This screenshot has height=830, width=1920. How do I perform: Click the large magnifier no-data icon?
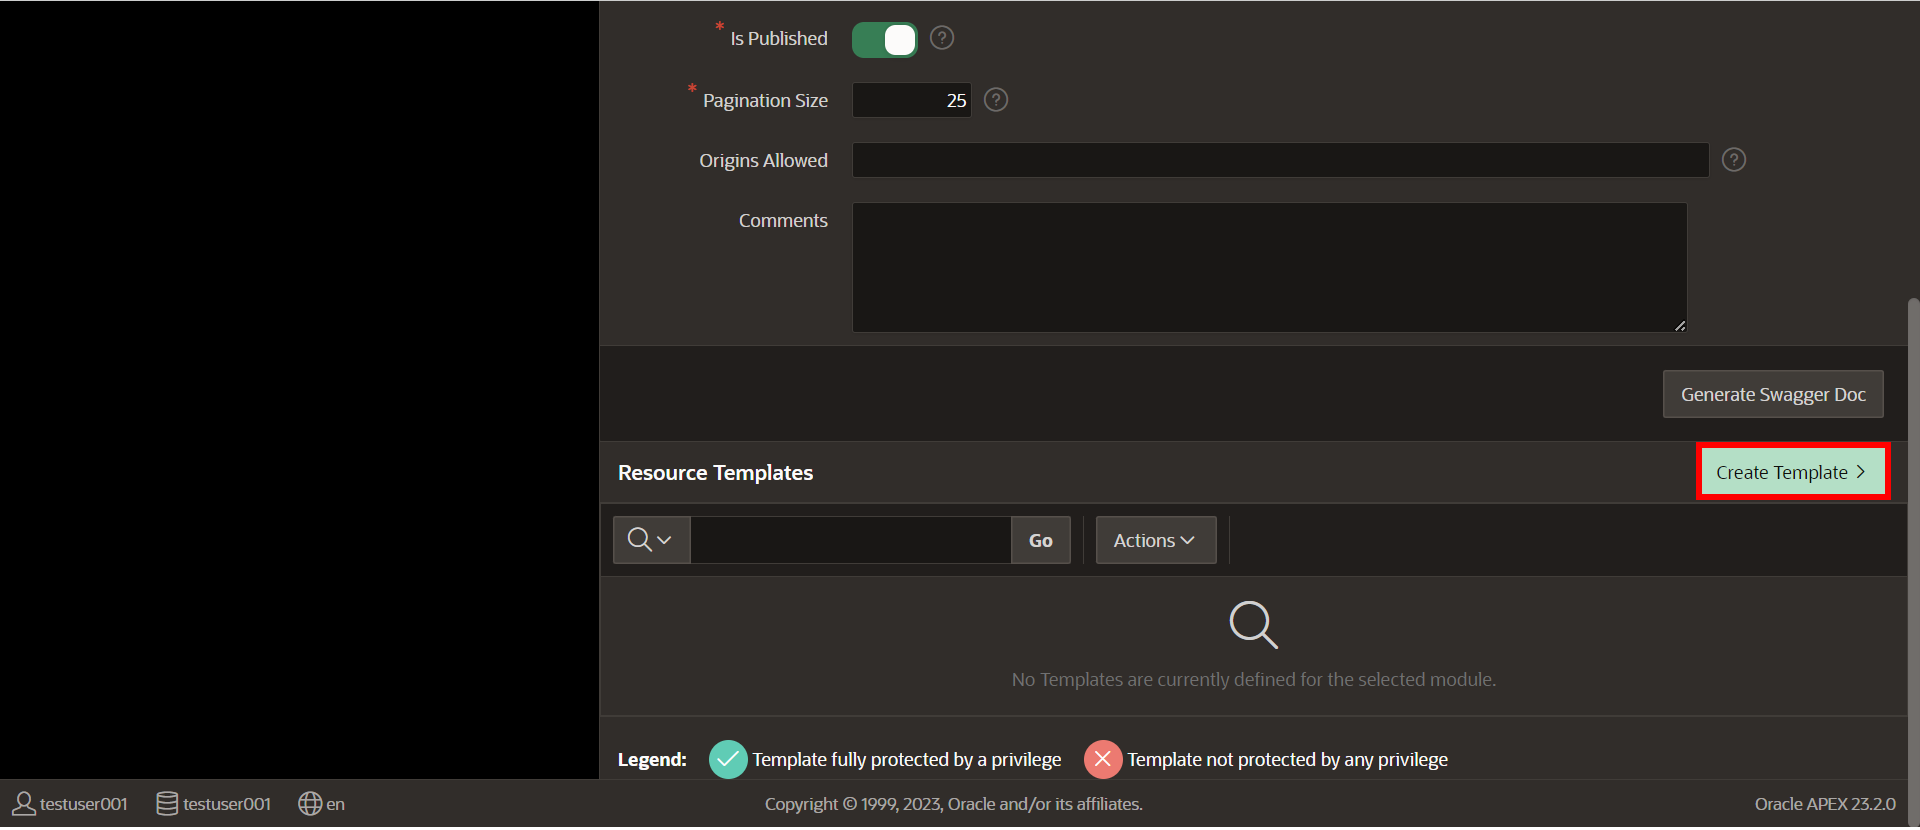(x=1253, y=625)
